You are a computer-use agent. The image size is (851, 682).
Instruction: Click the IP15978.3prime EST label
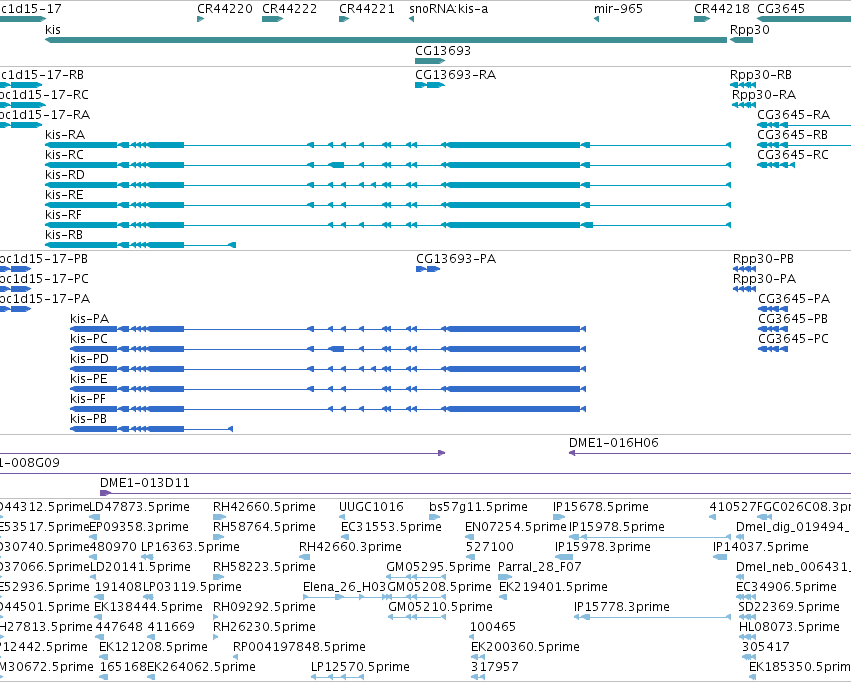[x=603, y=546]
